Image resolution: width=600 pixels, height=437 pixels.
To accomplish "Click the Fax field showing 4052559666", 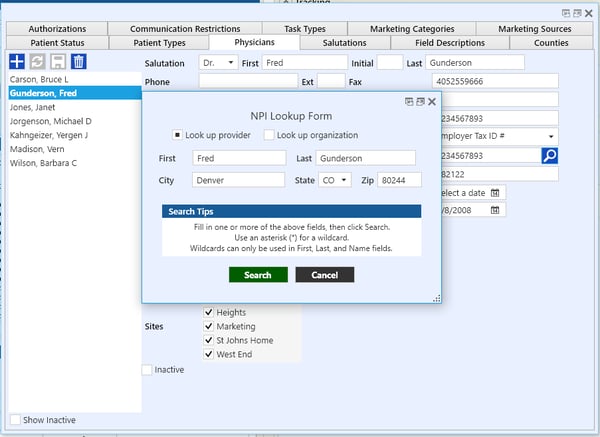I will [x=495, y=81].
